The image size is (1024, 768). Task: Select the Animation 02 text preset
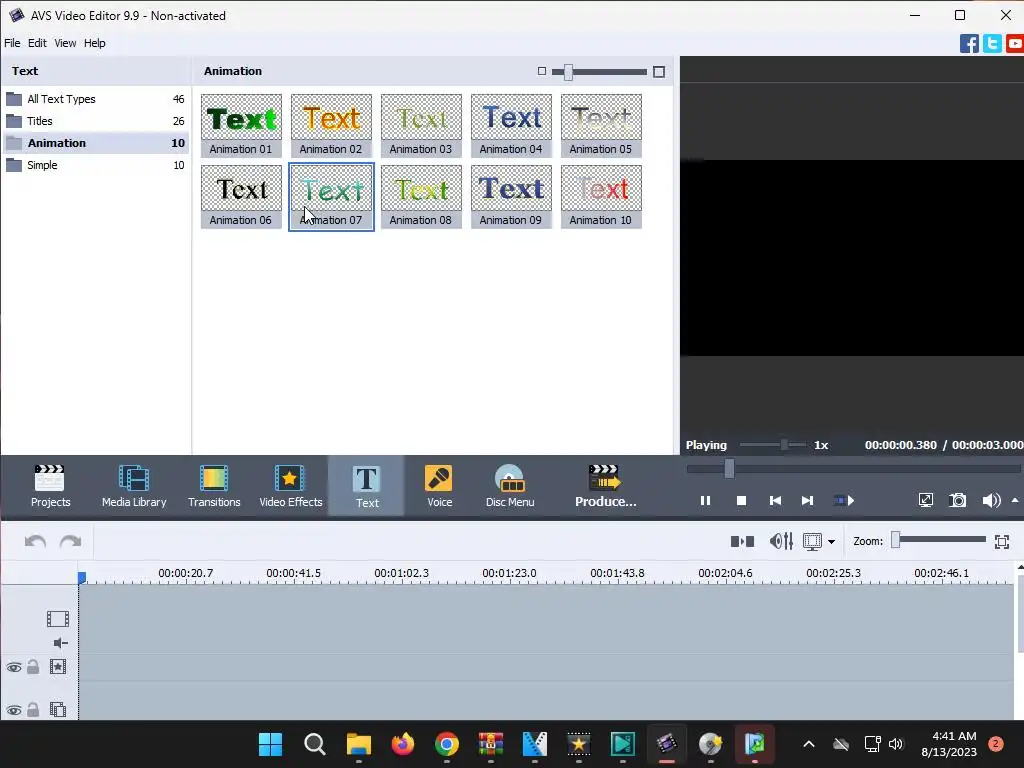point(331,125)
